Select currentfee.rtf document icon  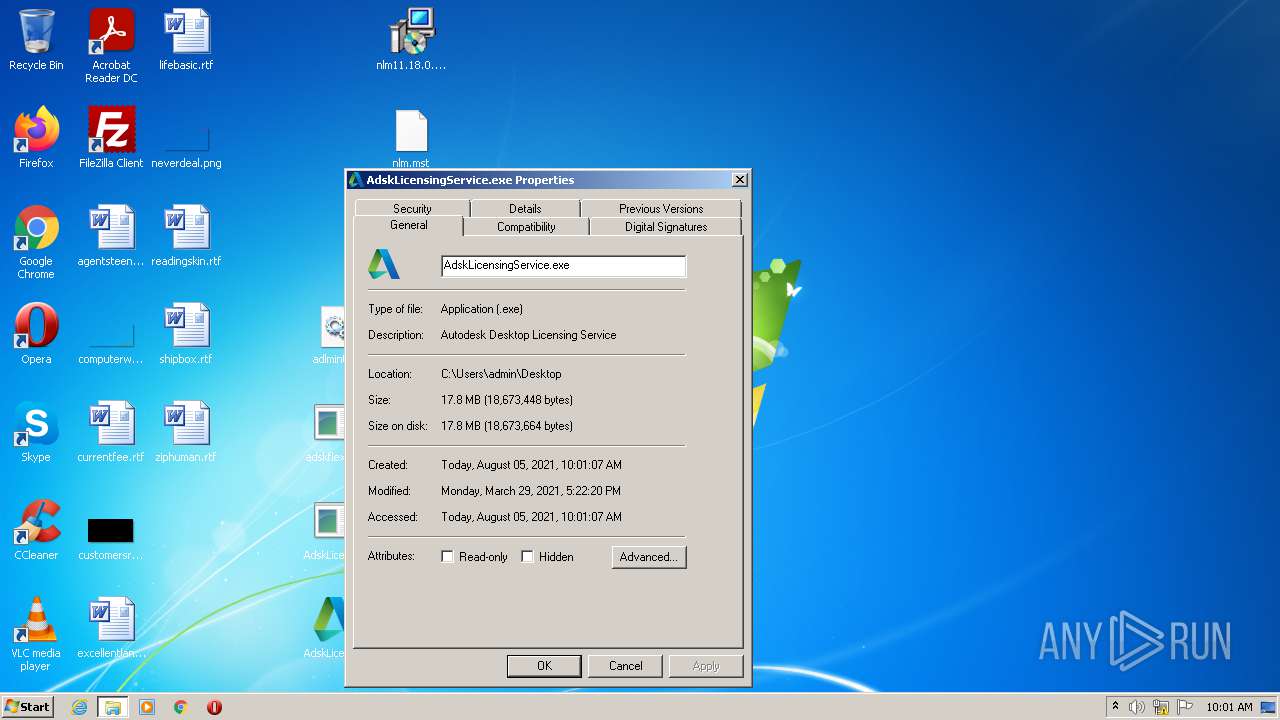(111, 432)
